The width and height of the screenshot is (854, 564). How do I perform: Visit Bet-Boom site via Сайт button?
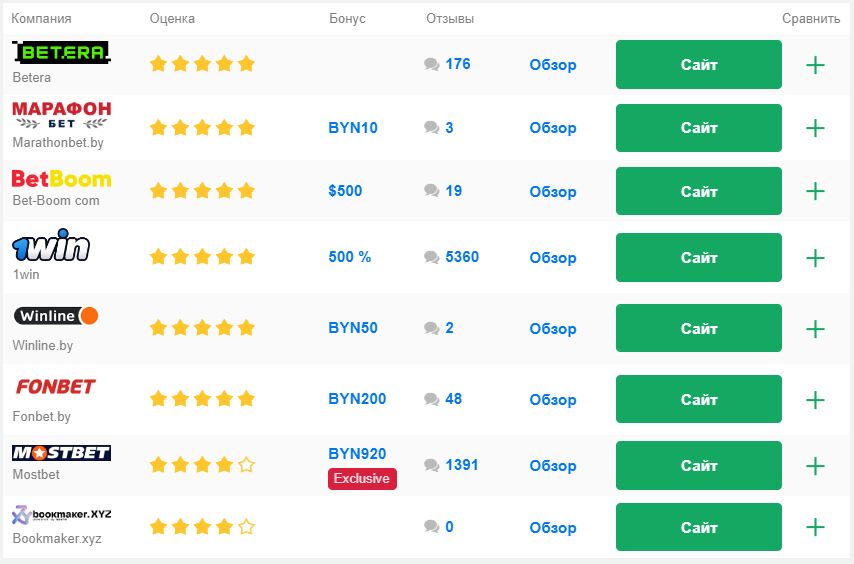[x=699, y=191]
